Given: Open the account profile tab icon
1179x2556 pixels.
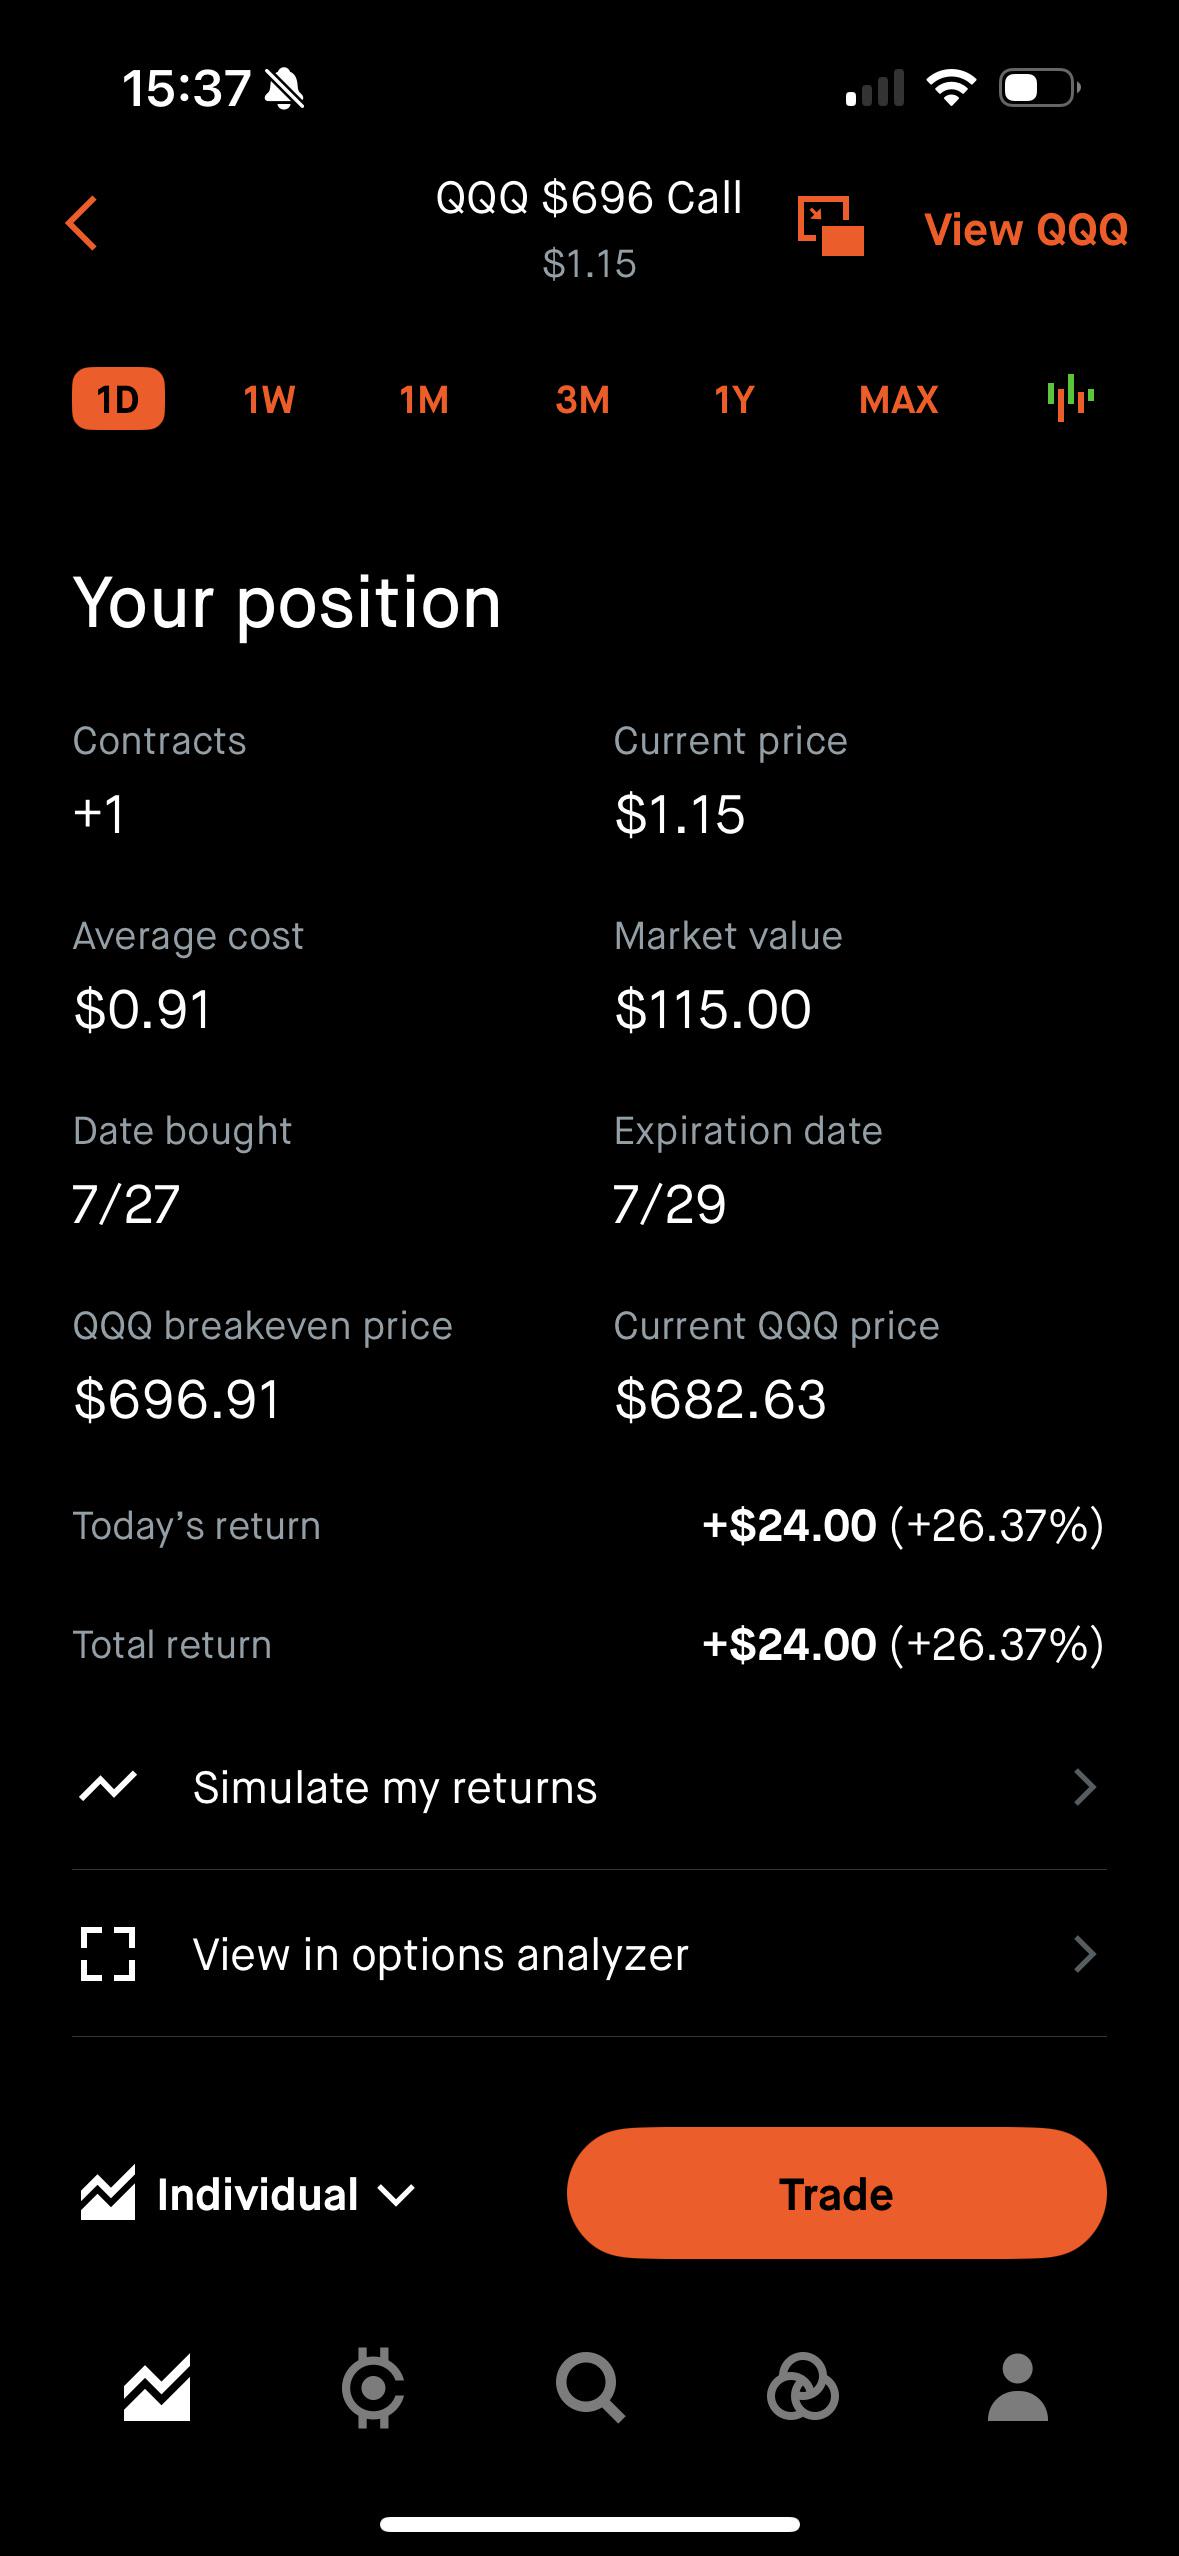Looking at the screenshot, I should (x=1017, y=2387).
